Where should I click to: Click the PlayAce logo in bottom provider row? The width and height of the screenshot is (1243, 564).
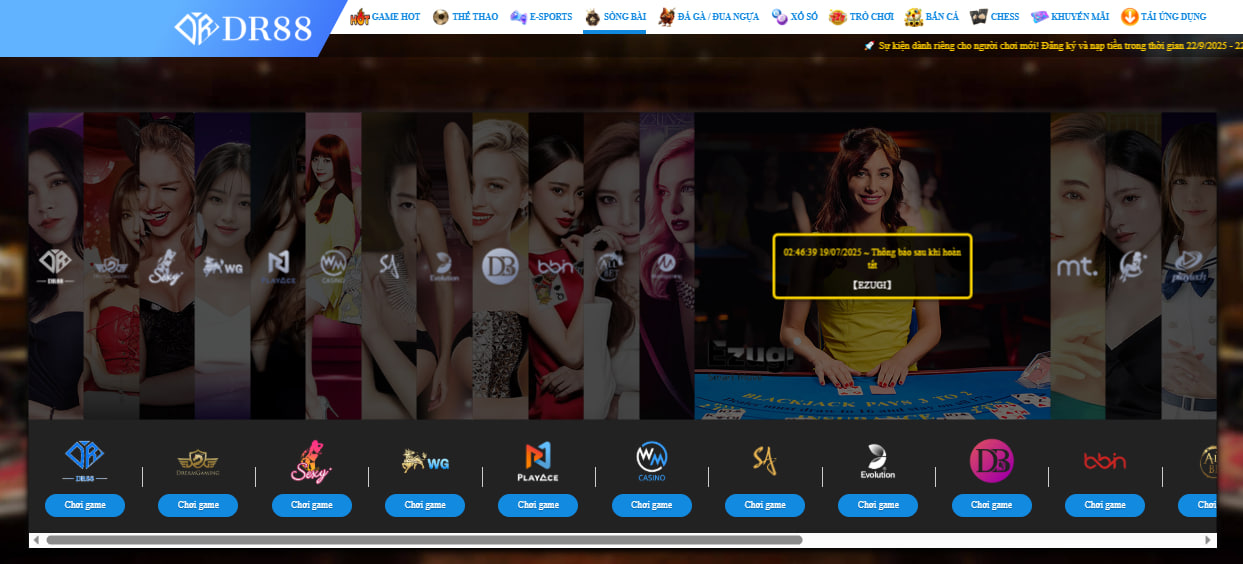pos(538,462)
